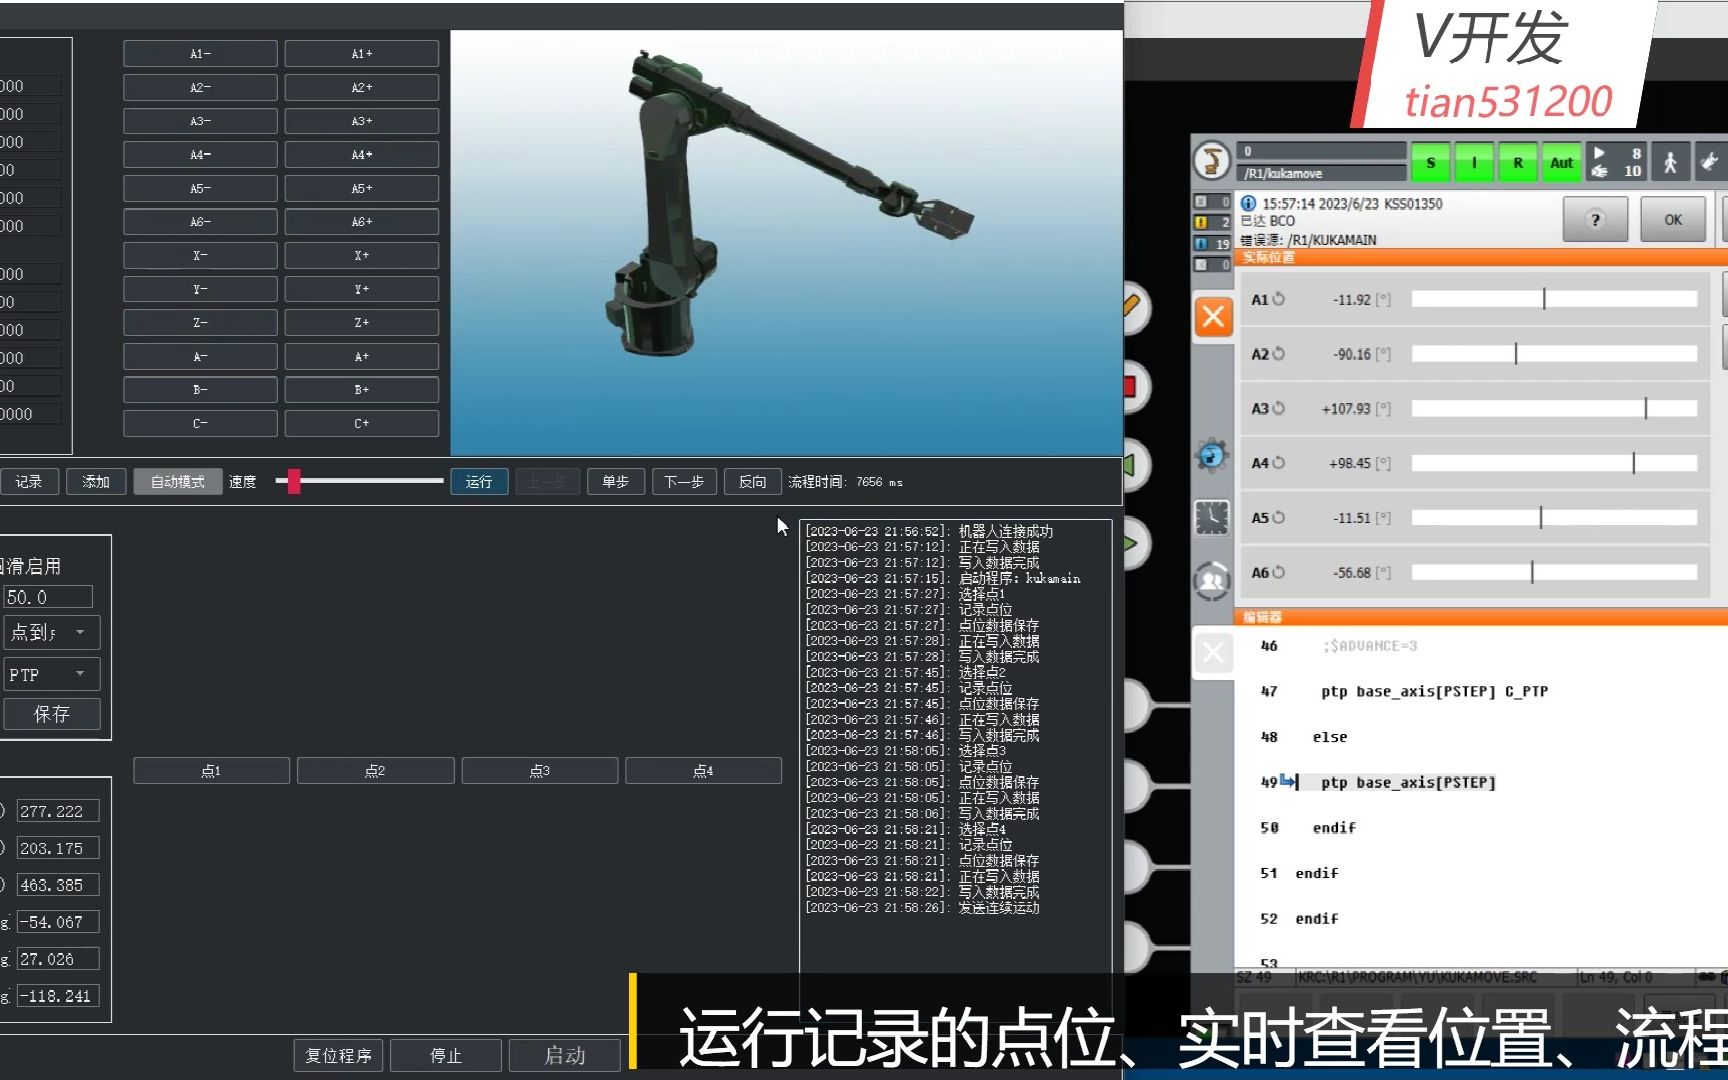Toggle the 自动模式 automatic mode button

coord(178,482)
